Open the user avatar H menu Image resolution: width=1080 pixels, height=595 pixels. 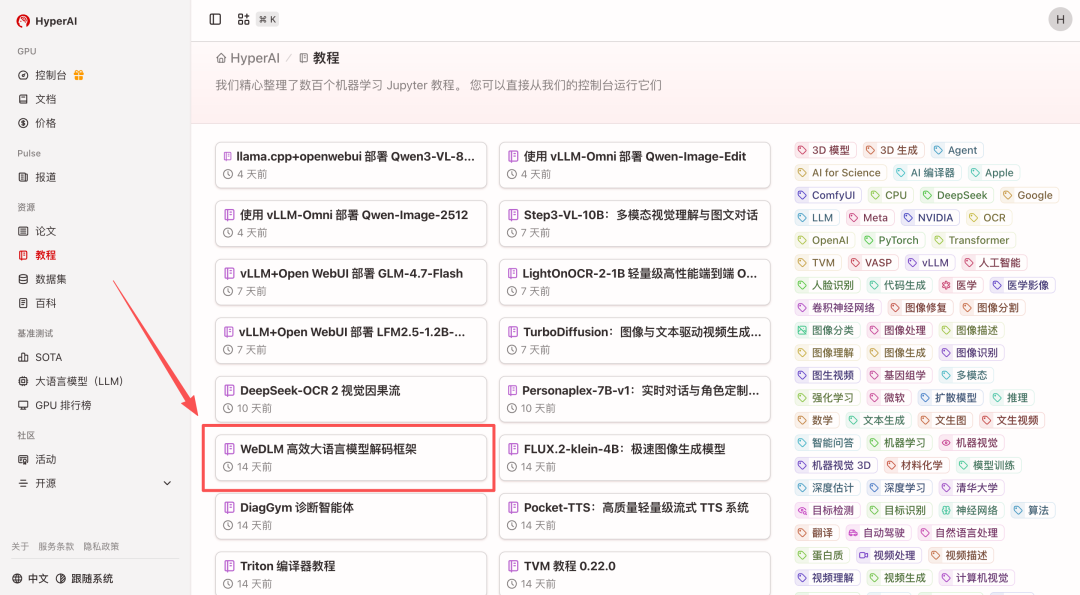coord(1060,19)
